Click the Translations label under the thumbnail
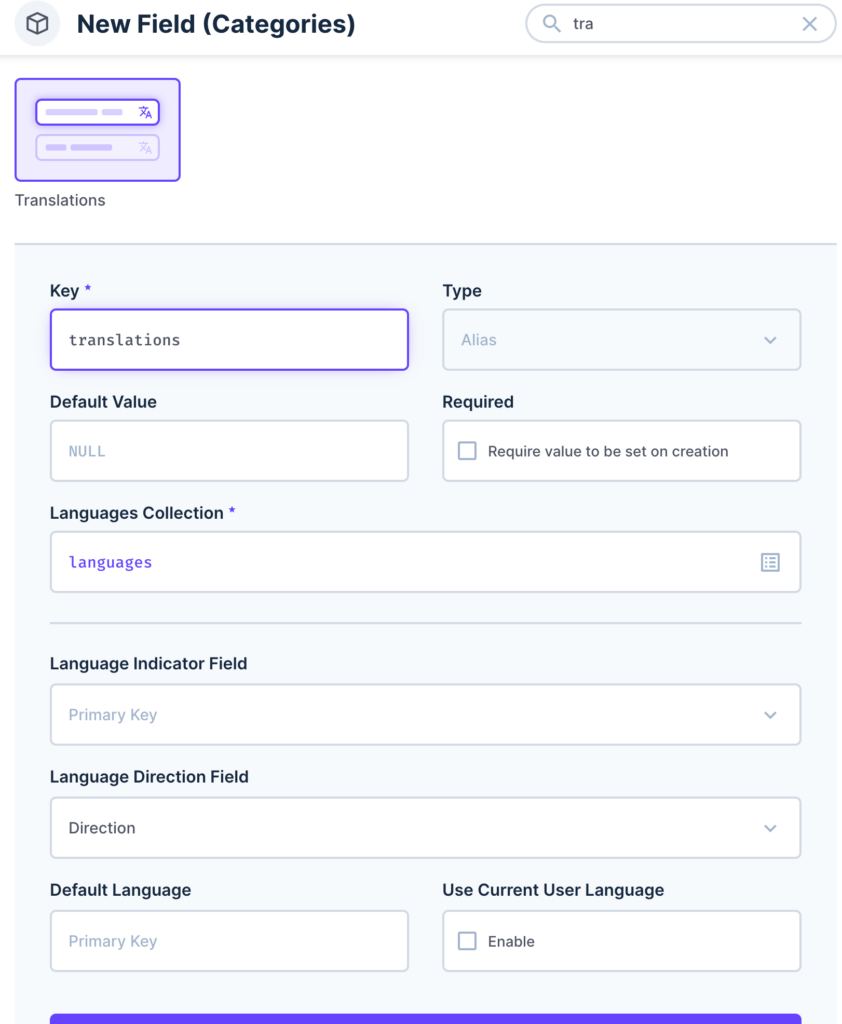Screen dimensions: 842x1024 click(60, 200)
